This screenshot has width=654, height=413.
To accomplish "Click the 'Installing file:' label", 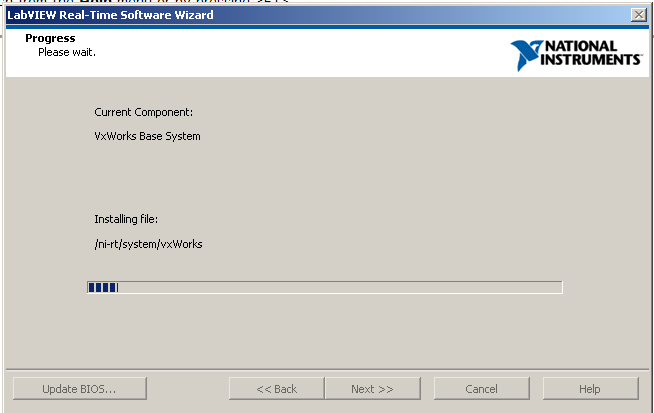I will (x=126, y=219).
